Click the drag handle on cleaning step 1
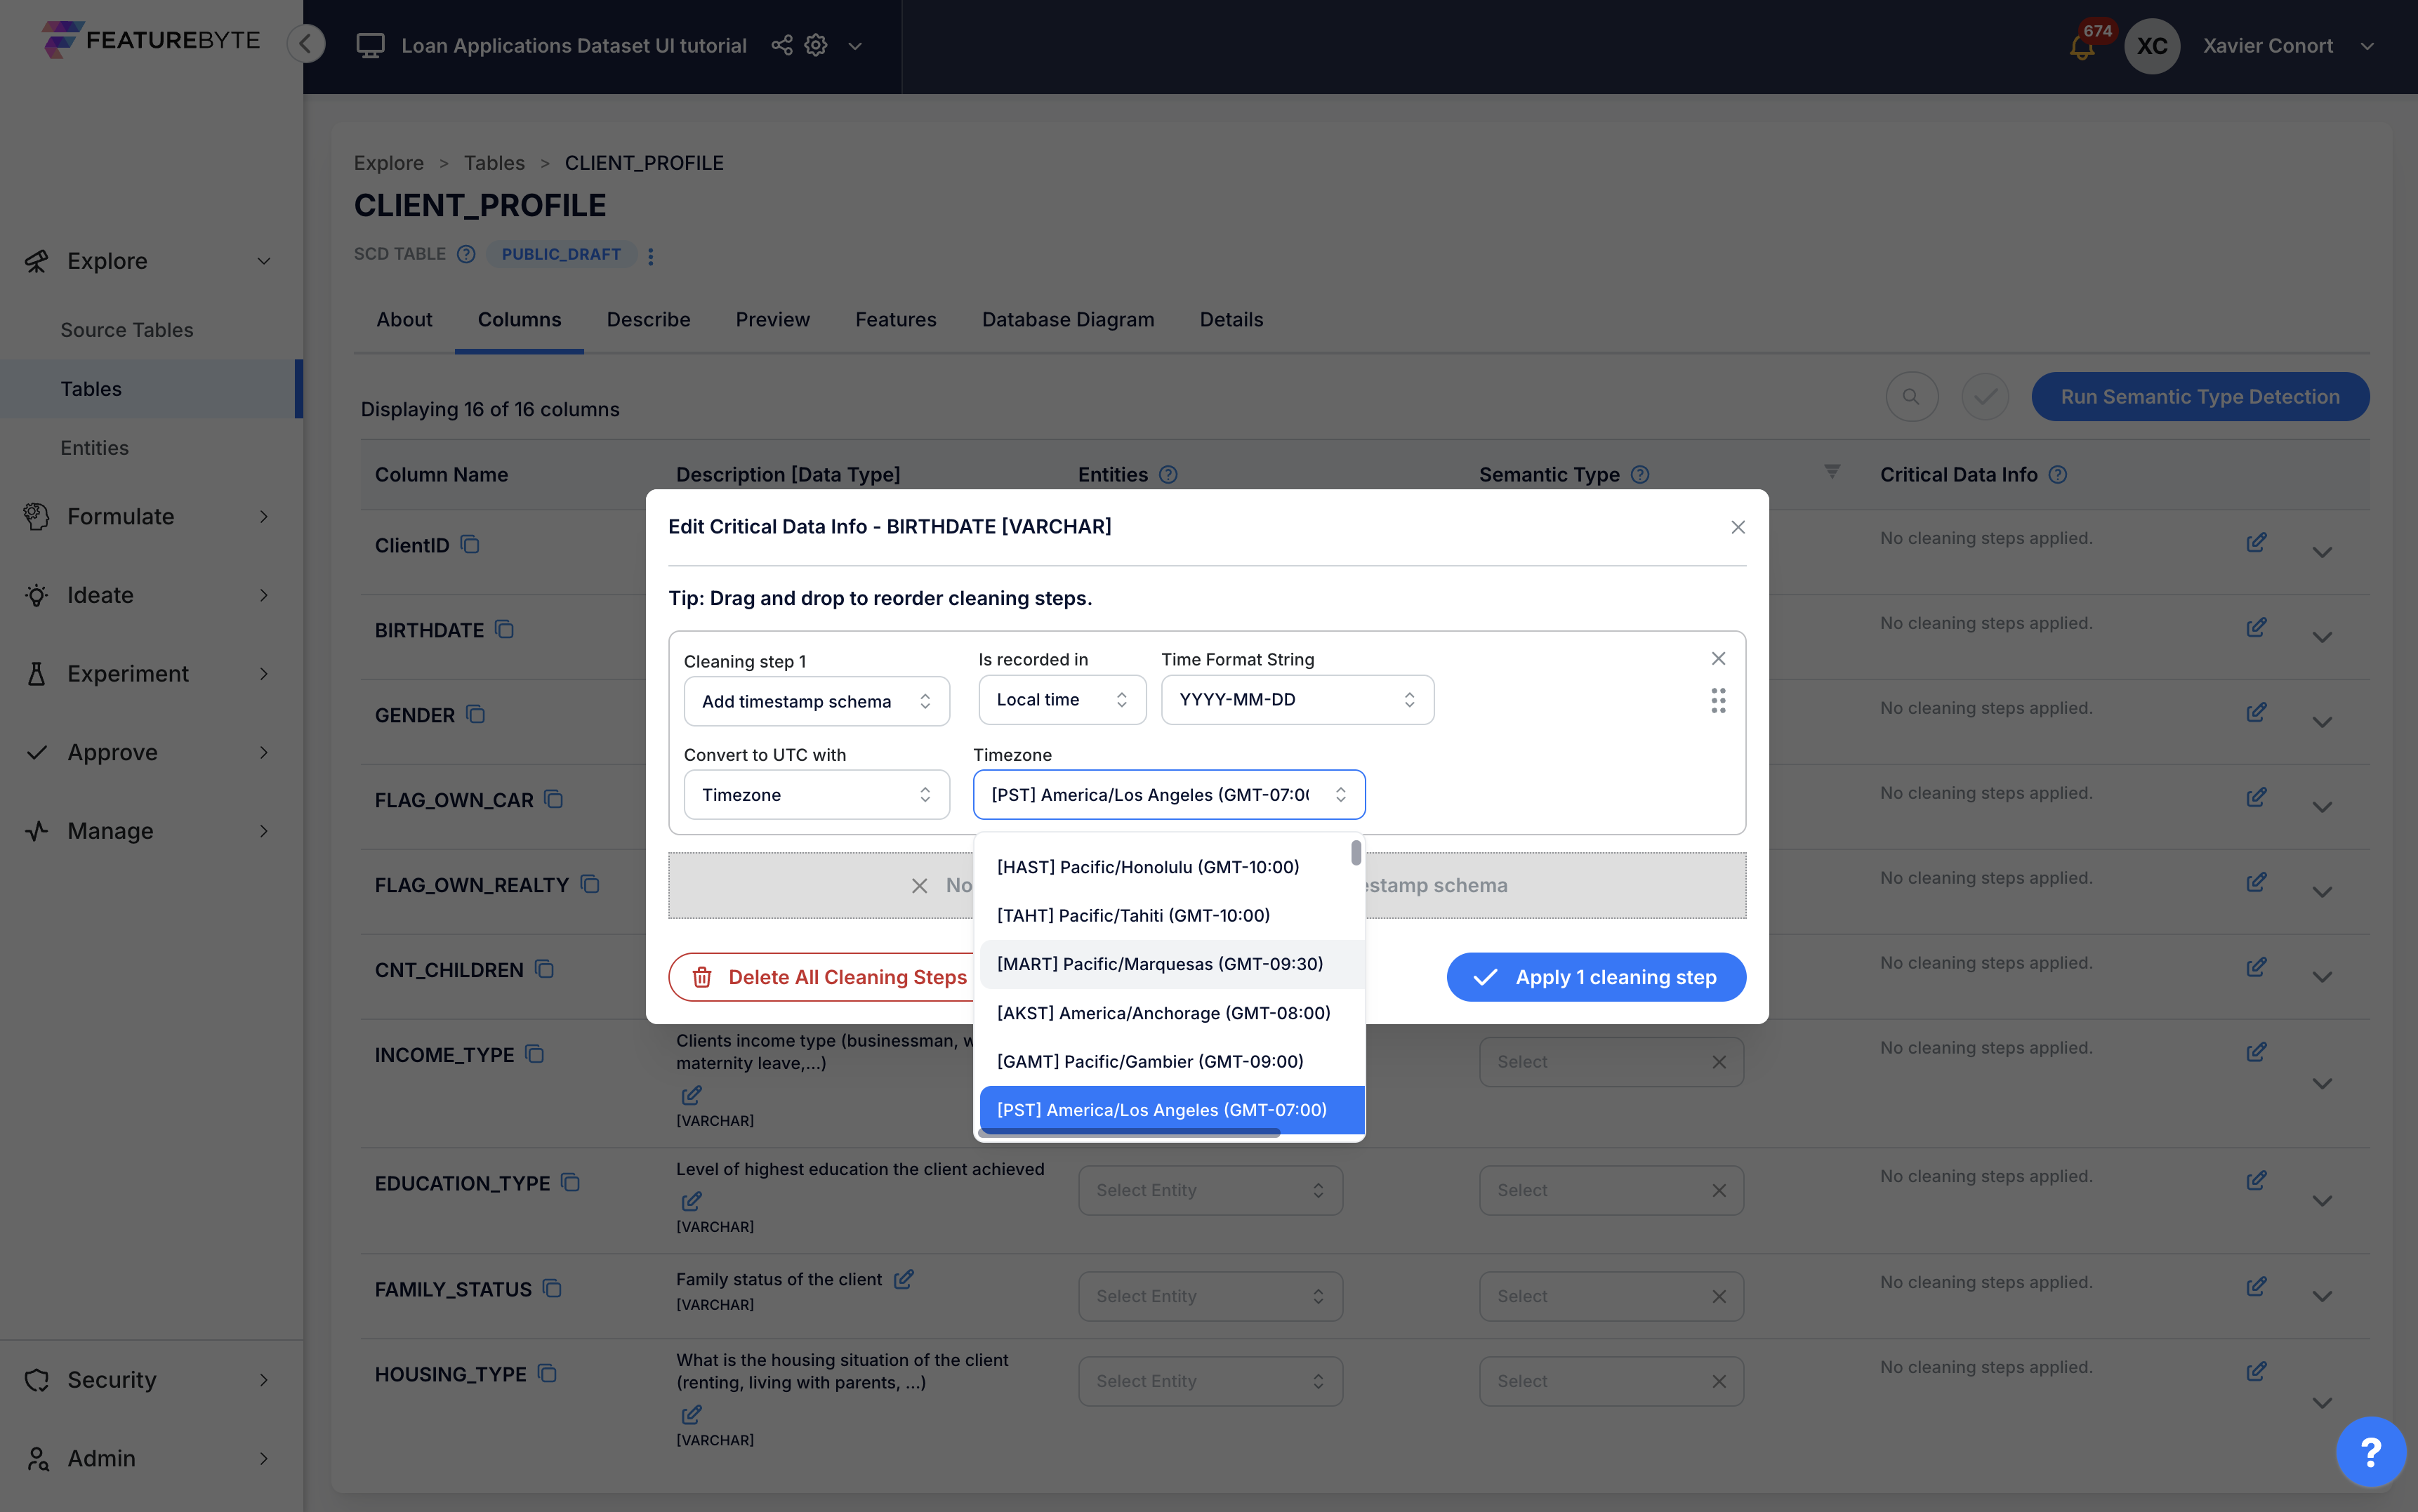The image size is (2418, 1512). (1717, 700)
